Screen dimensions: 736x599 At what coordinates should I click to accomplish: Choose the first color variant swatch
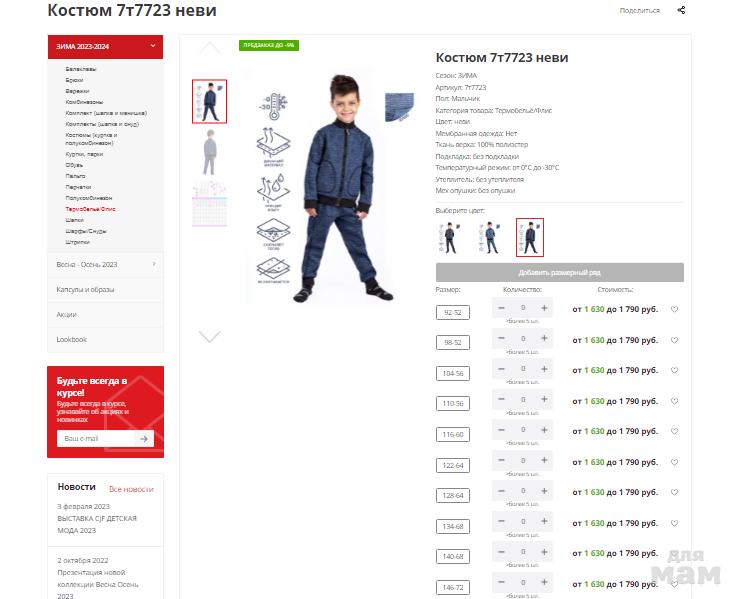click(450, 238)
